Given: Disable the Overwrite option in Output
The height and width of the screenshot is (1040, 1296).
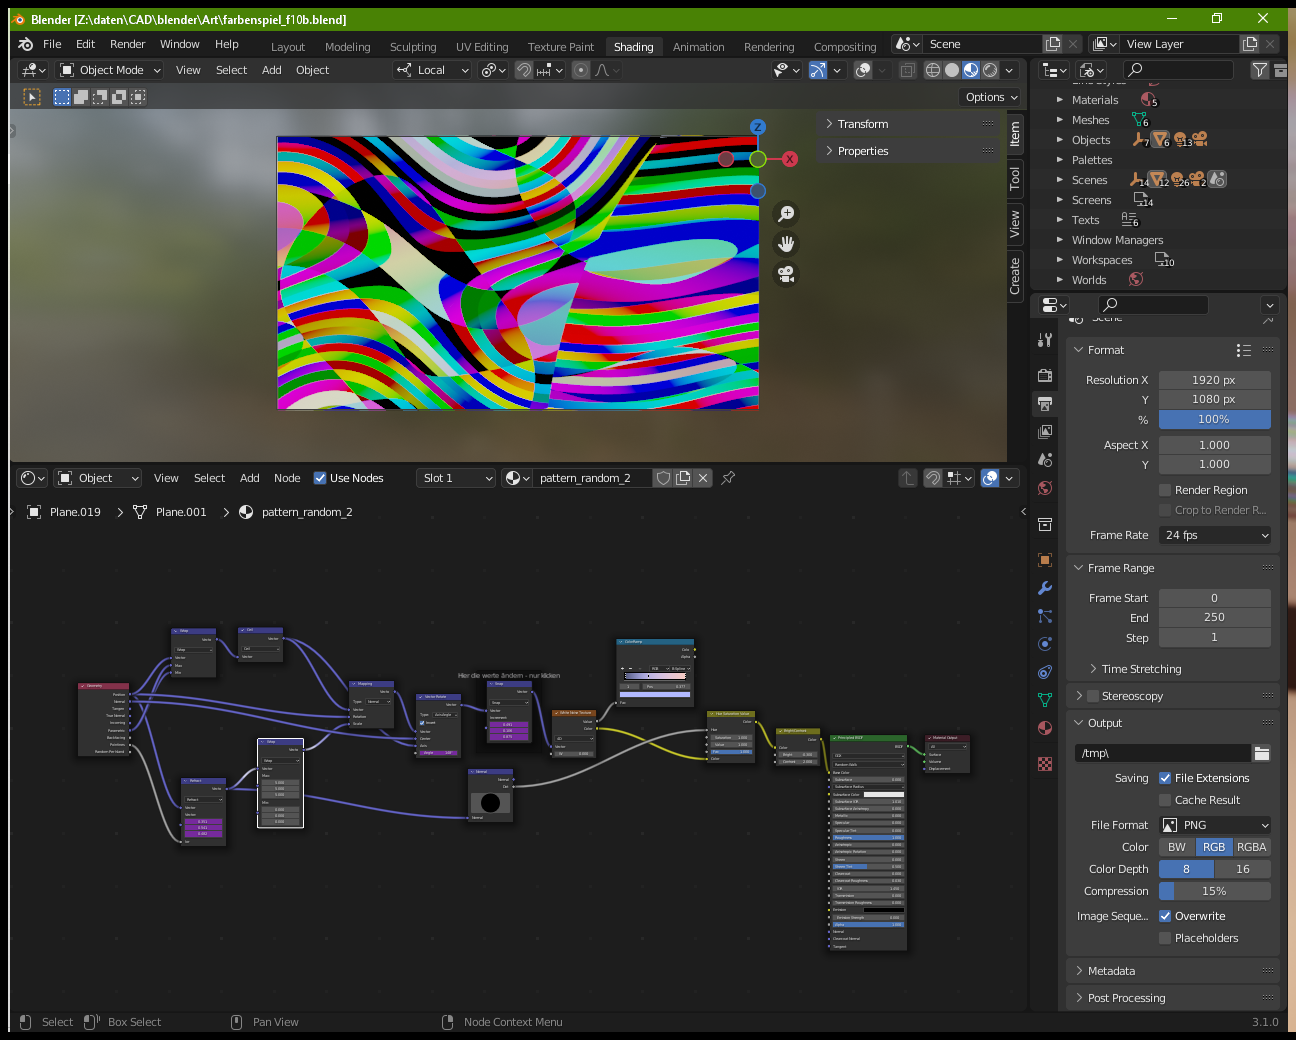Looking at the screenshot, I should point(1165,915).
